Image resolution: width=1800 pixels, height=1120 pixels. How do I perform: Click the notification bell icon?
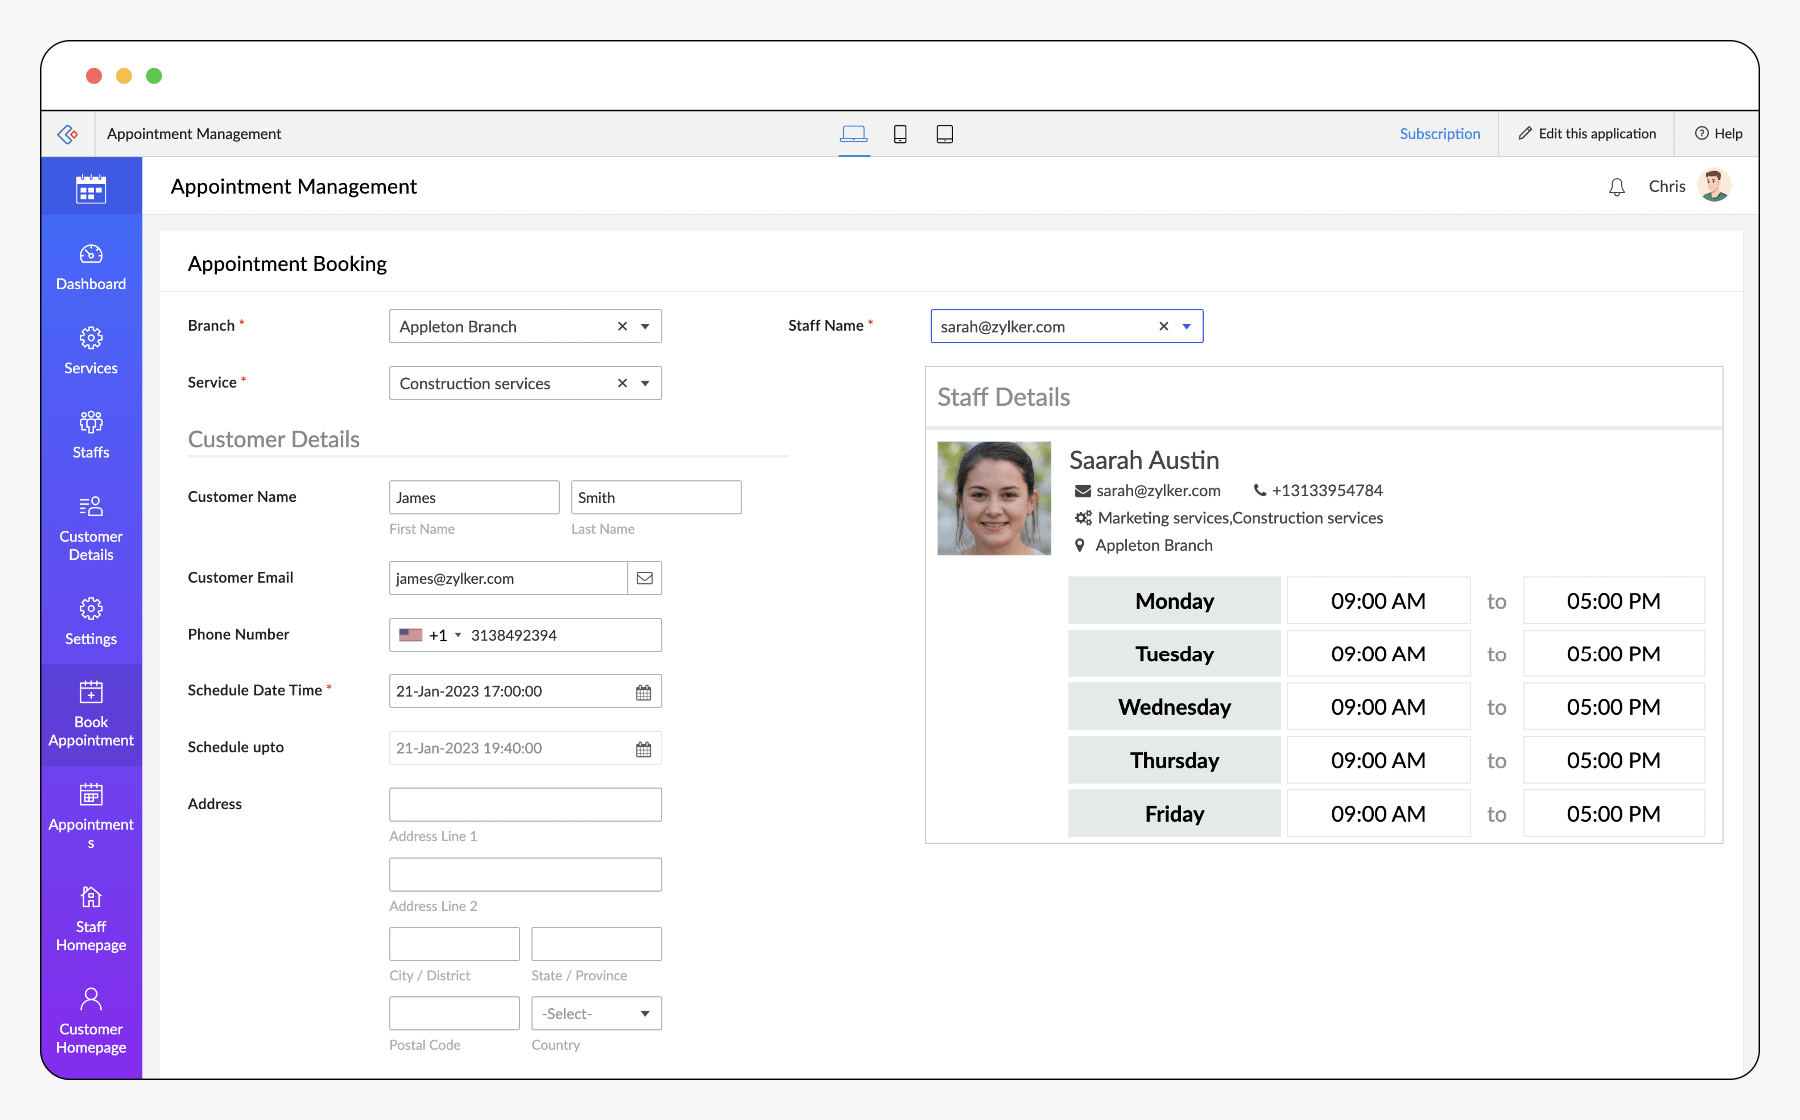[1616, 187]
